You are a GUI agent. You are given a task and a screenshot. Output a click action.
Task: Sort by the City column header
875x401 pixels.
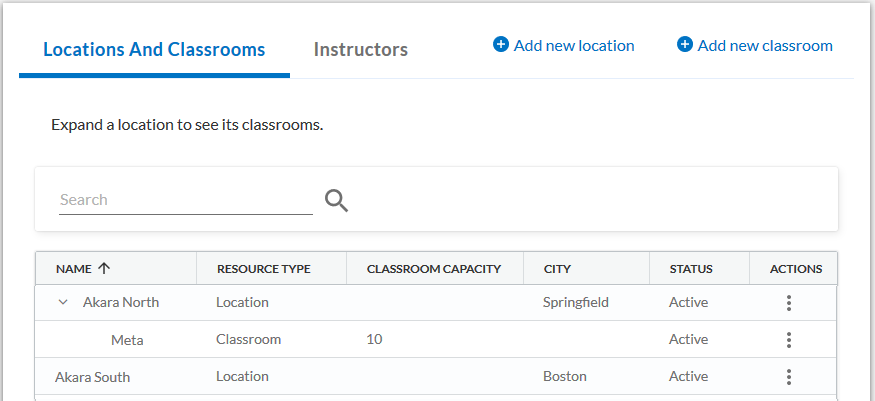tap(557, 269)
